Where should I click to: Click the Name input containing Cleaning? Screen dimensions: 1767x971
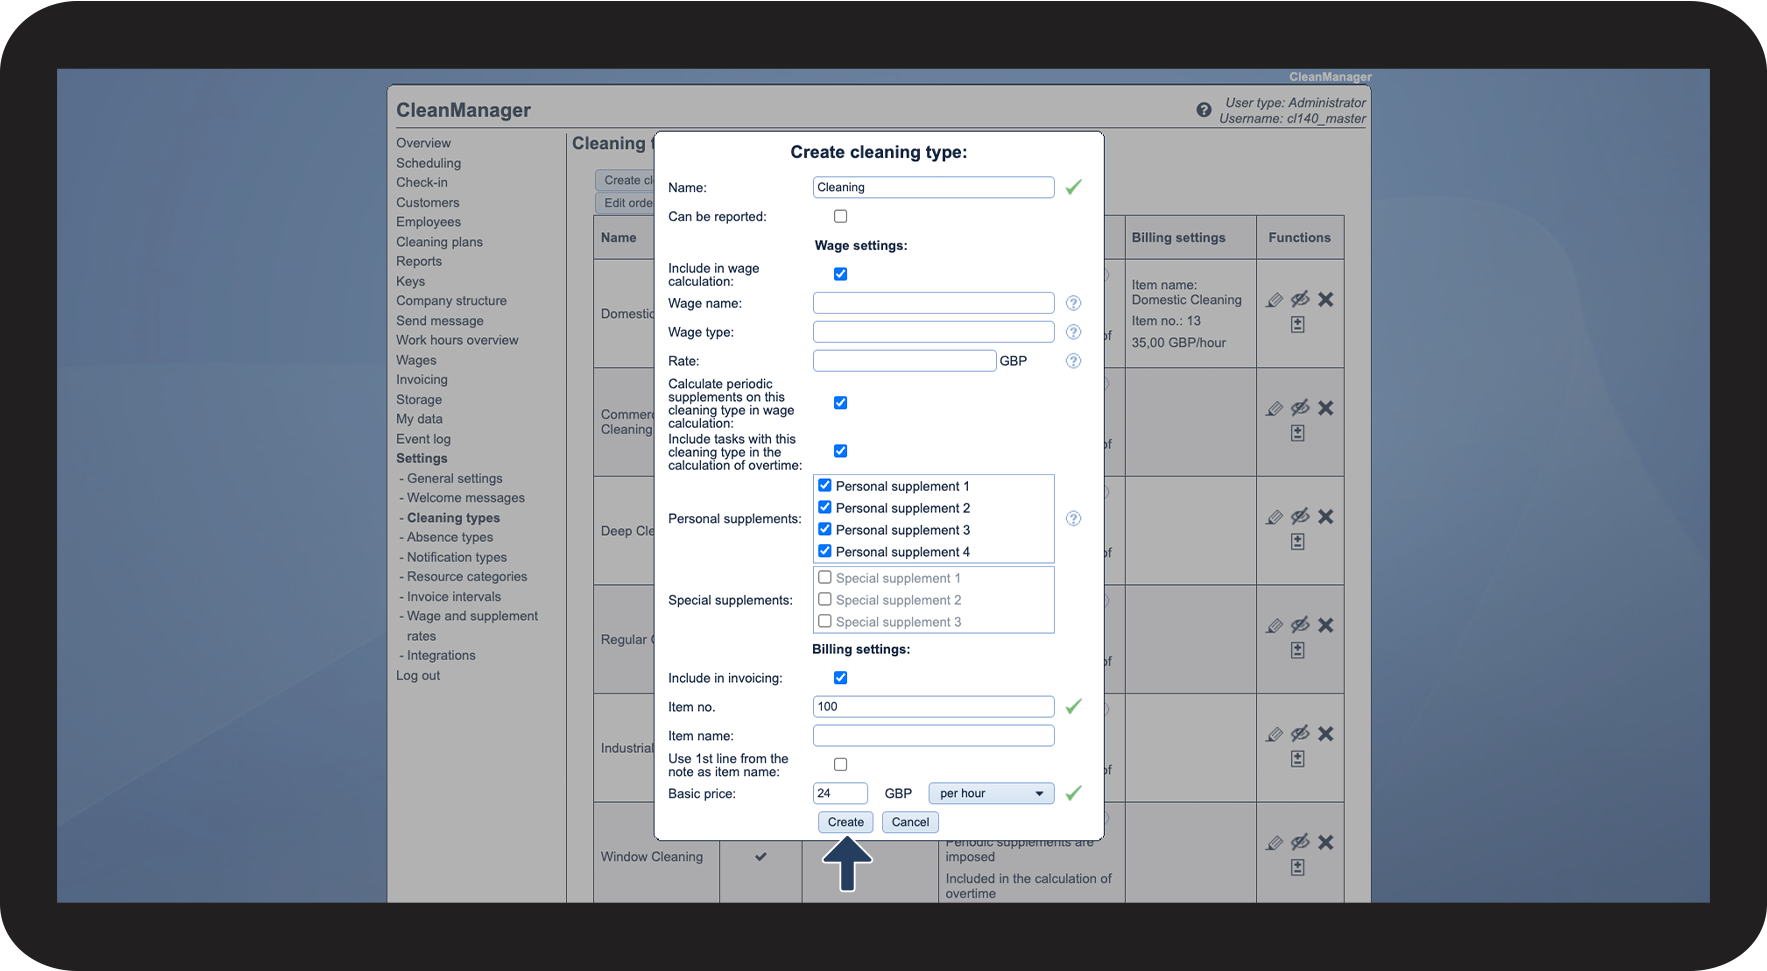(x=933, y=187)
